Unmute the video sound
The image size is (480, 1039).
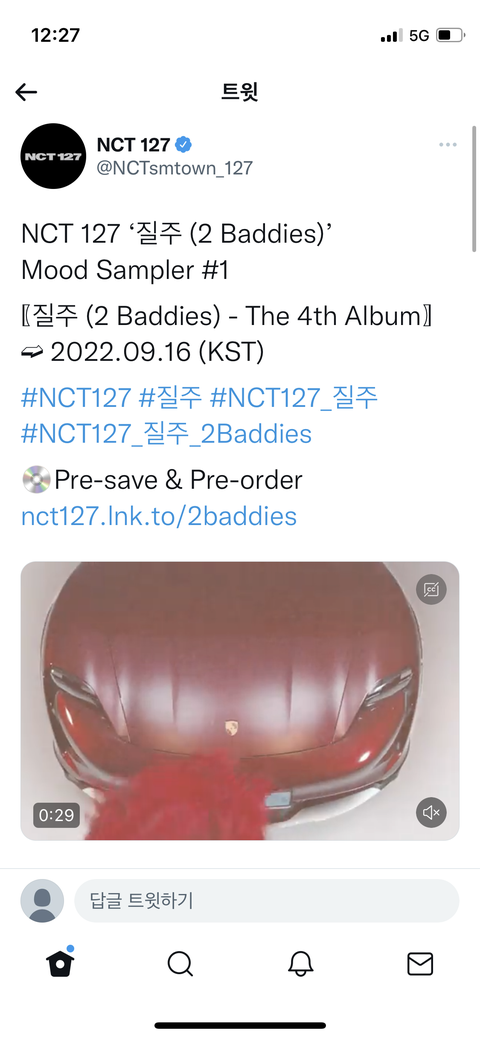click(x=431, y=812)
